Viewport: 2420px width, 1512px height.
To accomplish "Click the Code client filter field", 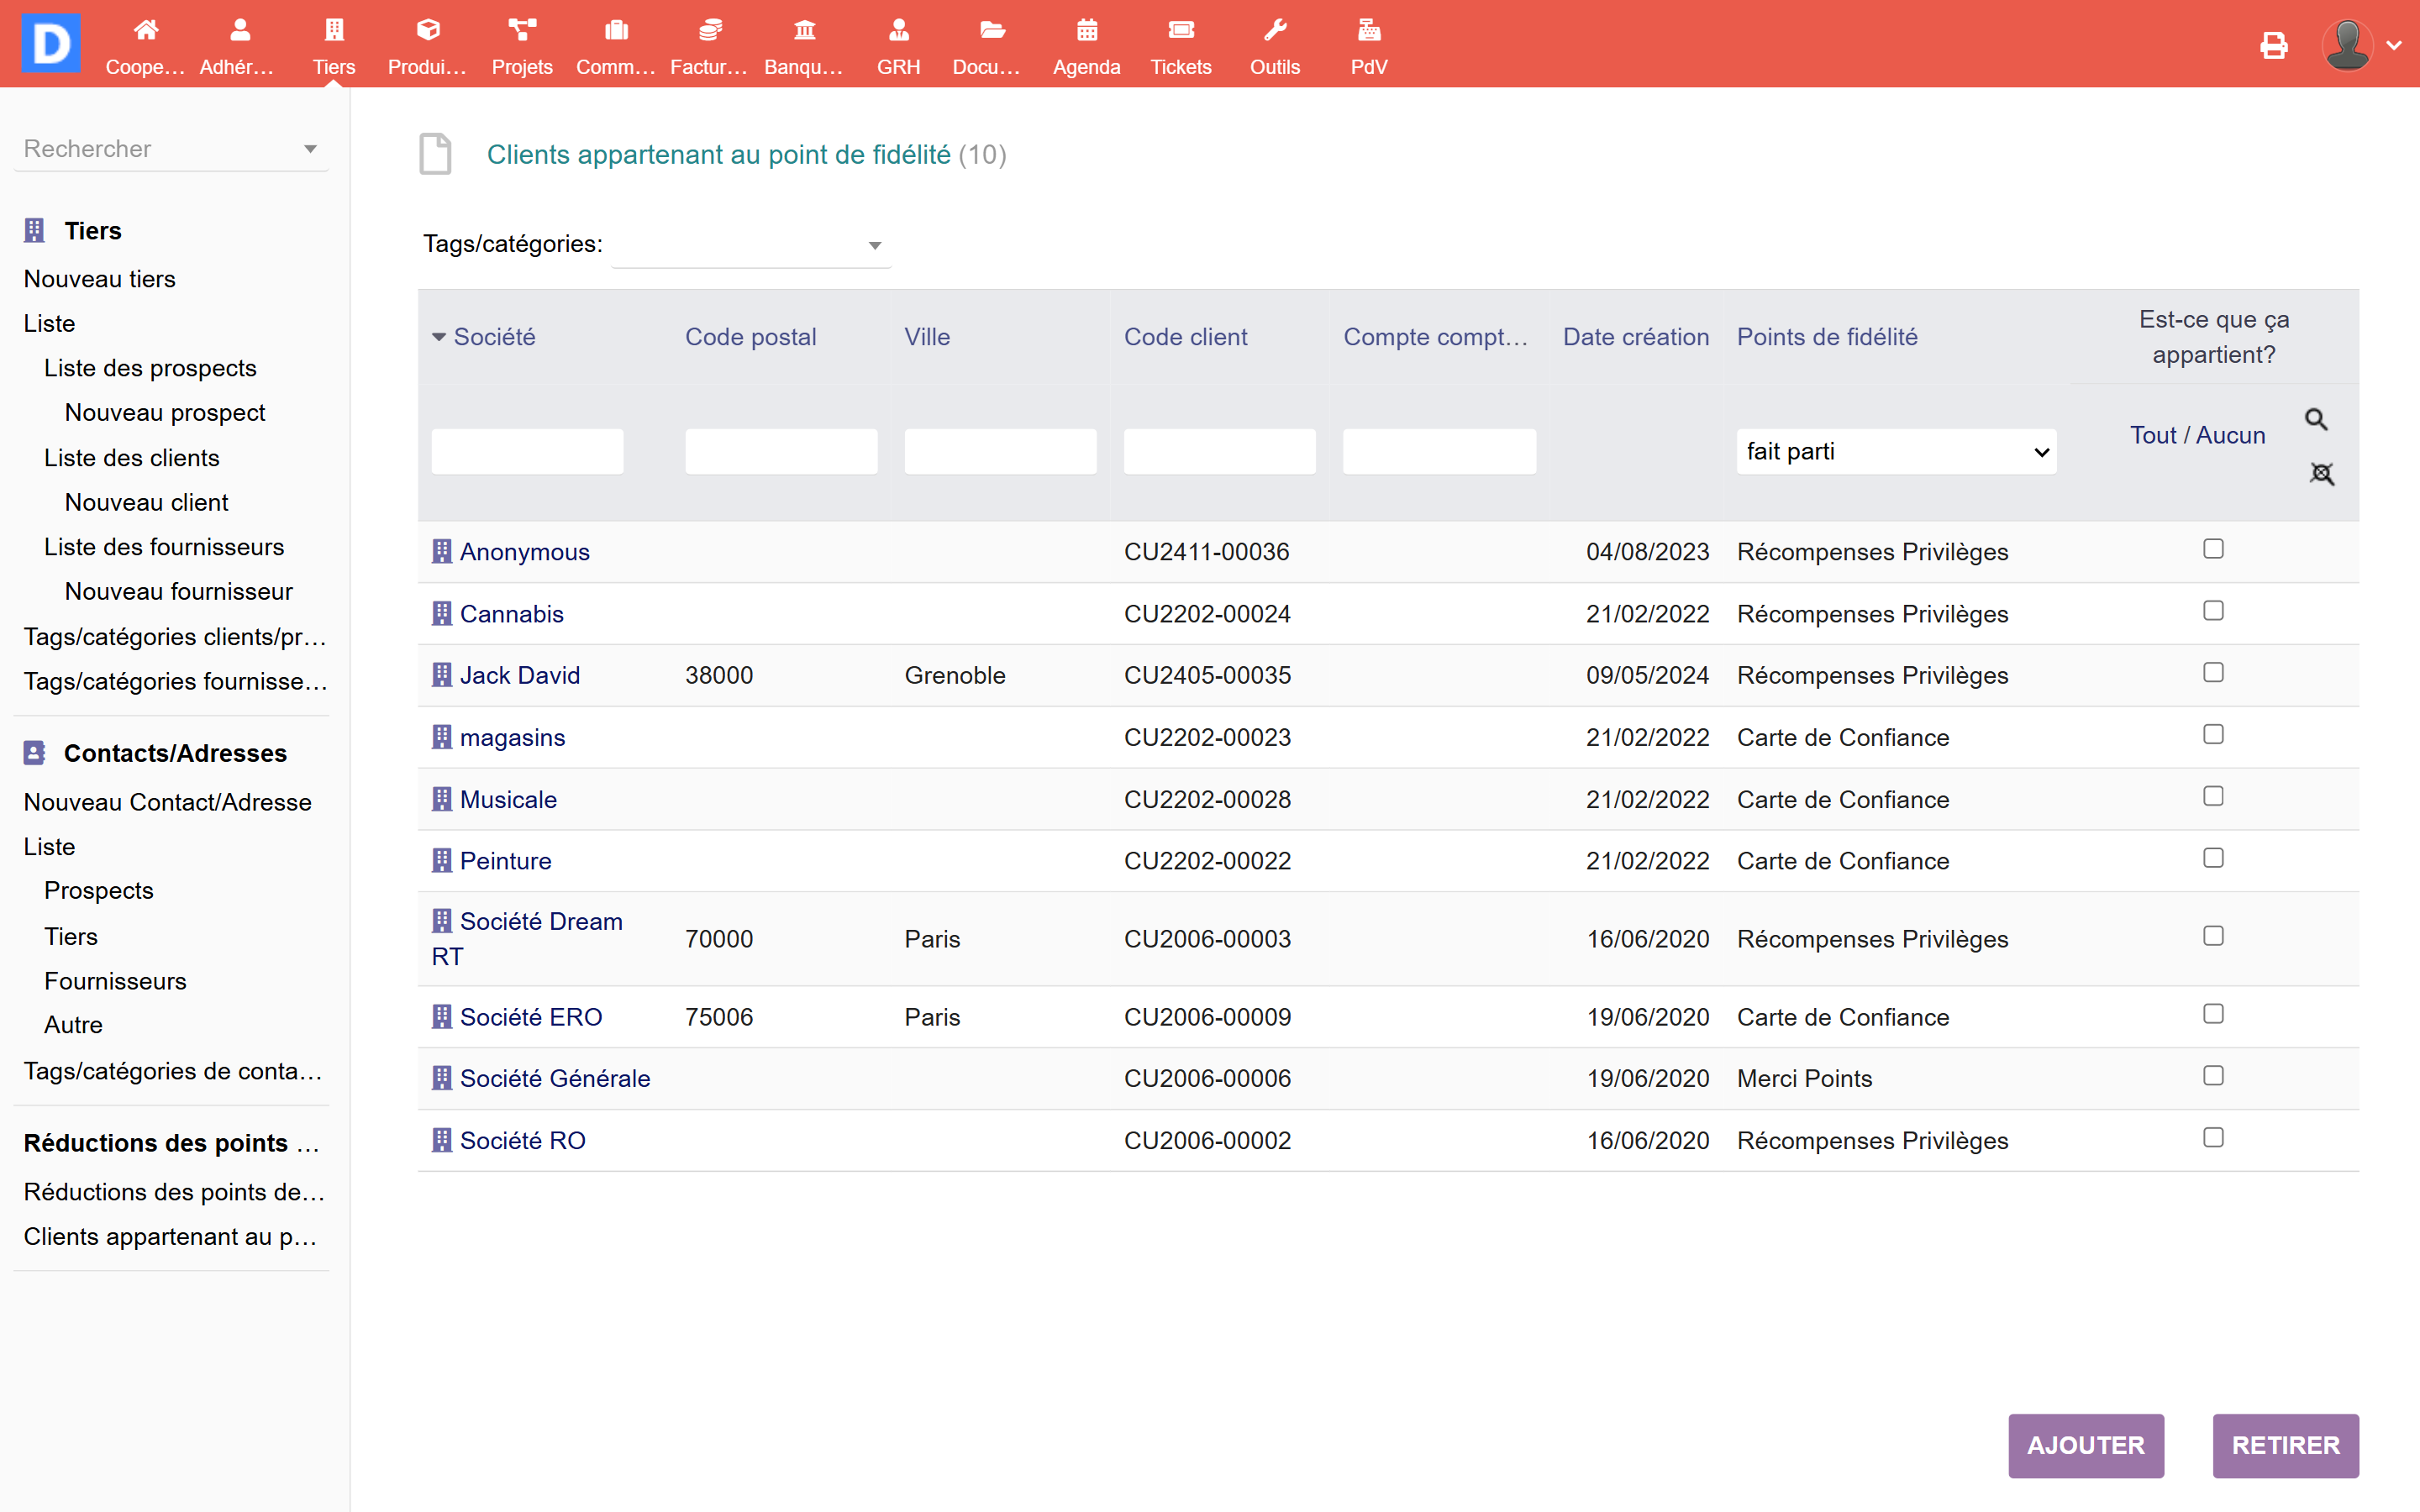I will (x=1218, y=452).
